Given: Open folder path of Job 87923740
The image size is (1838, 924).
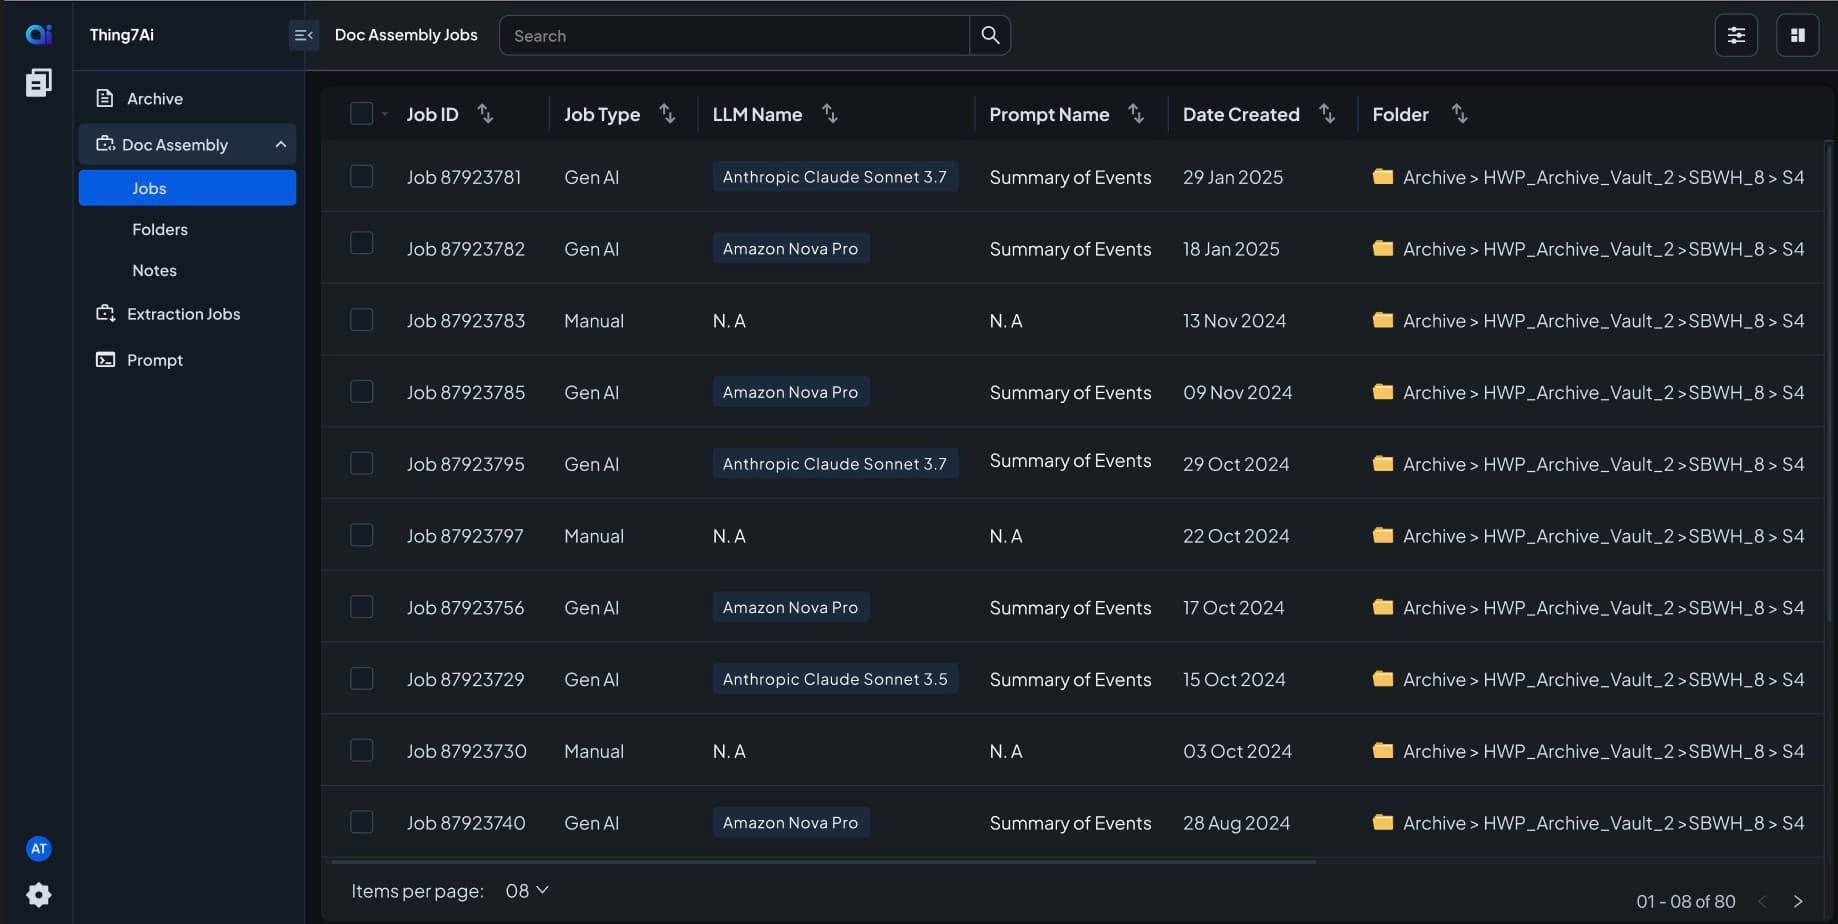Looking at the screenshot, I should click(1603, 823).
